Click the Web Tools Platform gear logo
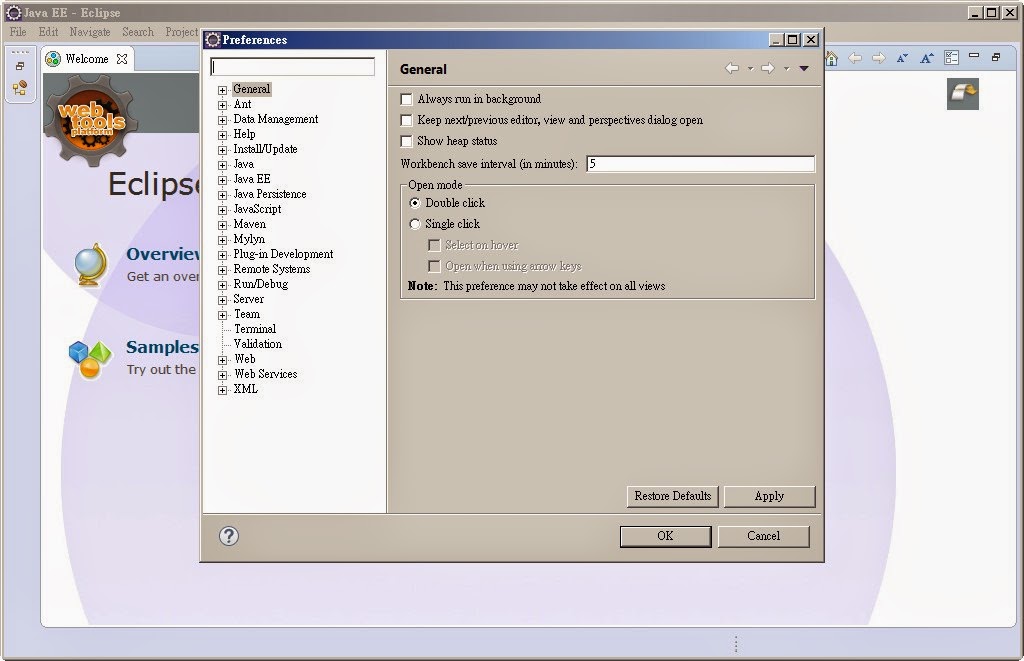Screen dimensions: 1024x661 [x=91, y=120]
